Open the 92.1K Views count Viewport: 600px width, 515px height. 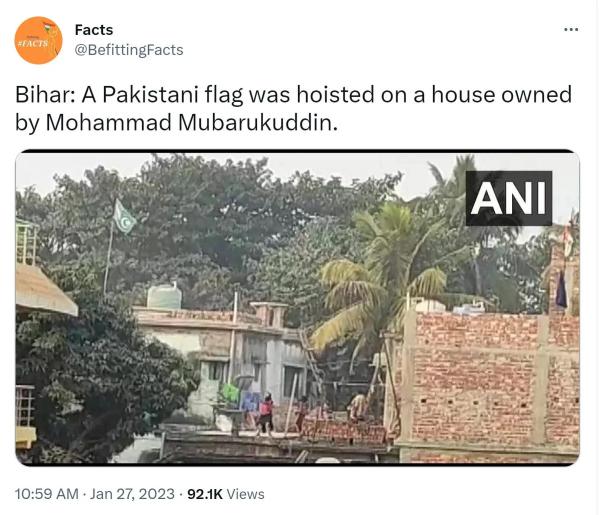tap(226, 494)
